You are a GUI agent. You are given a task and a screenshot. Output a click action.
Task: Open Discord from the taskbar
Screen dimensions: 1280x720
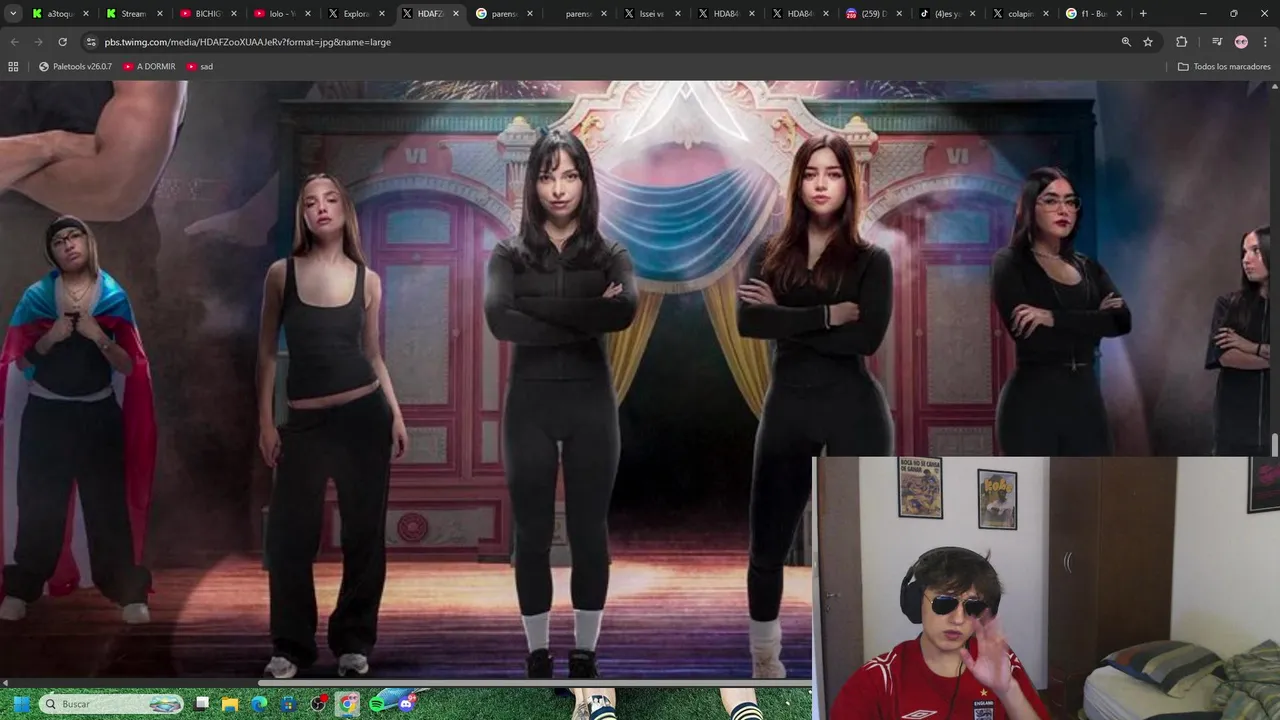(406, 704)
